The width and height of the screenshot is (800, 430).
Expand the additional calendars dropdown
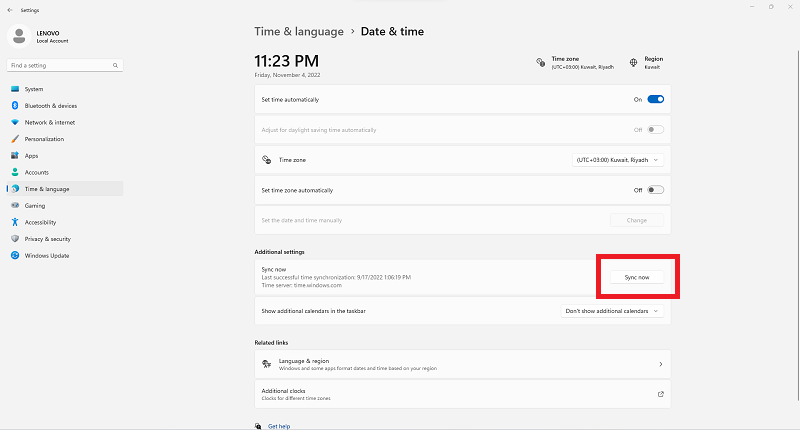(x=612, y=311)
